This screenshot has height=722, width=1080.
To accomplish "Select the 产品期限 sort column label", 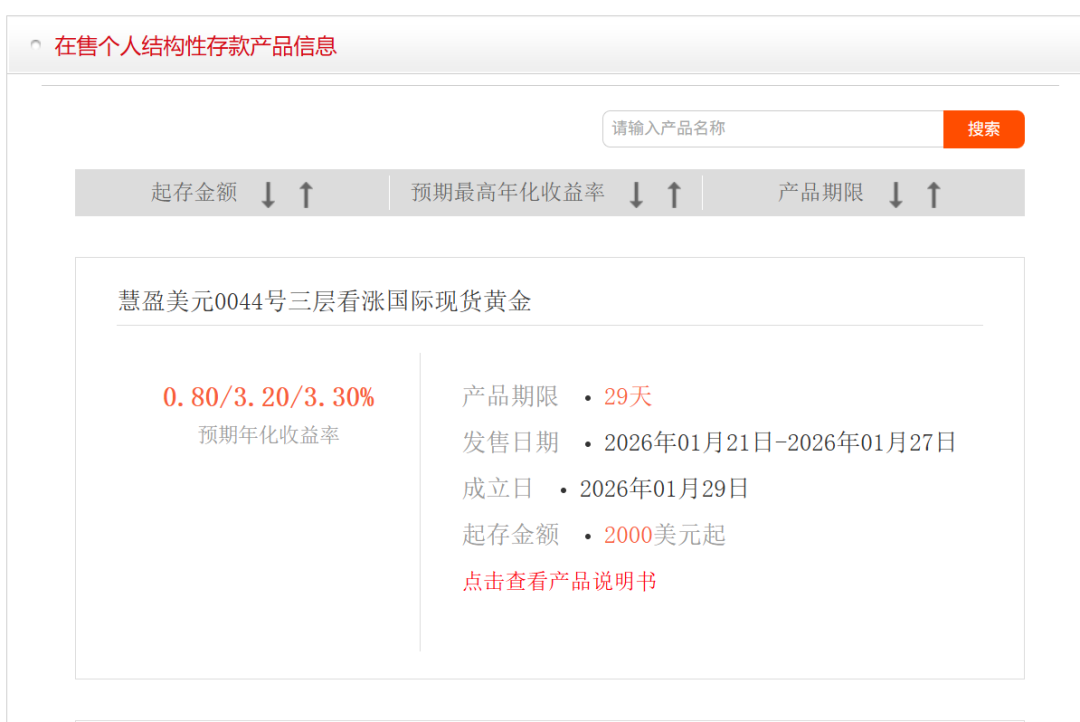I will point(821,193).
